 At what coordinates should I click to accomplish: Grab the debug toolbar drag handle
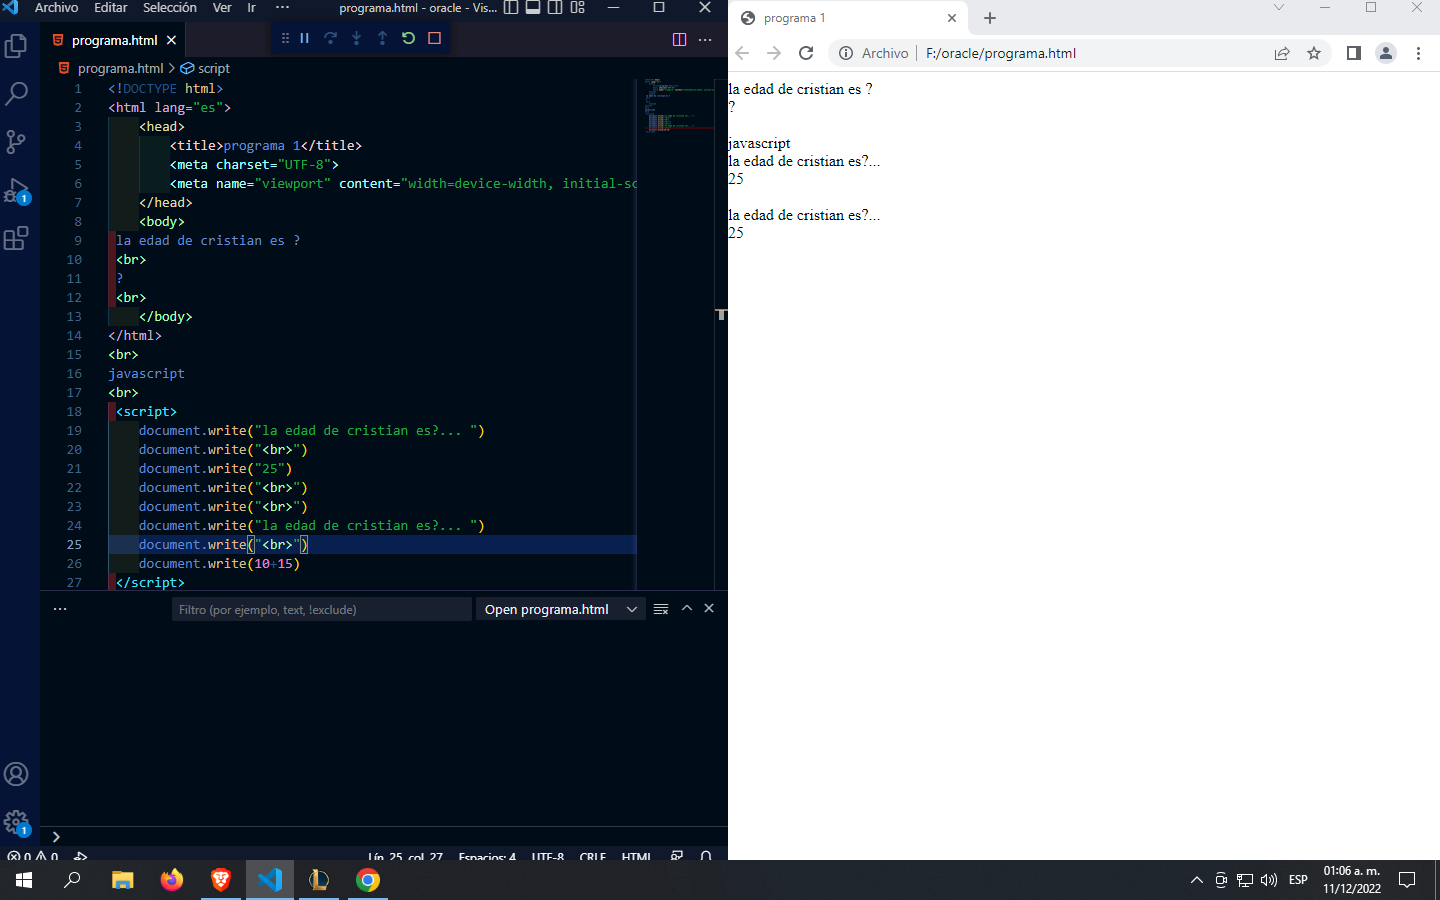[x=285, y=38]
